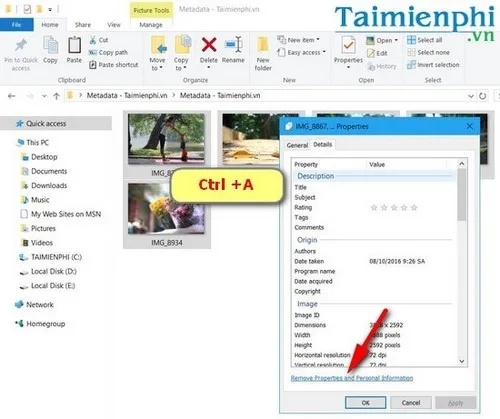Image resolution: width=500 pixels, height=419 pixels.
Task: Expand the address bar history dropdown
Action: click(x=471, y=96)
